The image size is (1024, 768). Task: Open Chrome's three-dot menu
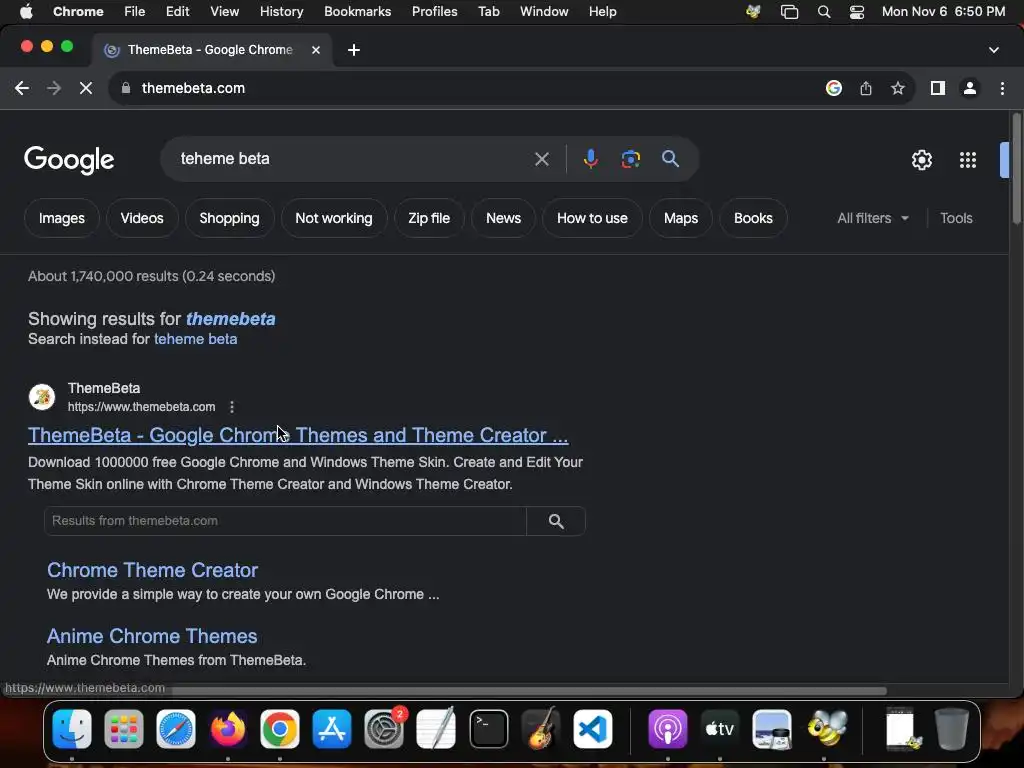1002,88
